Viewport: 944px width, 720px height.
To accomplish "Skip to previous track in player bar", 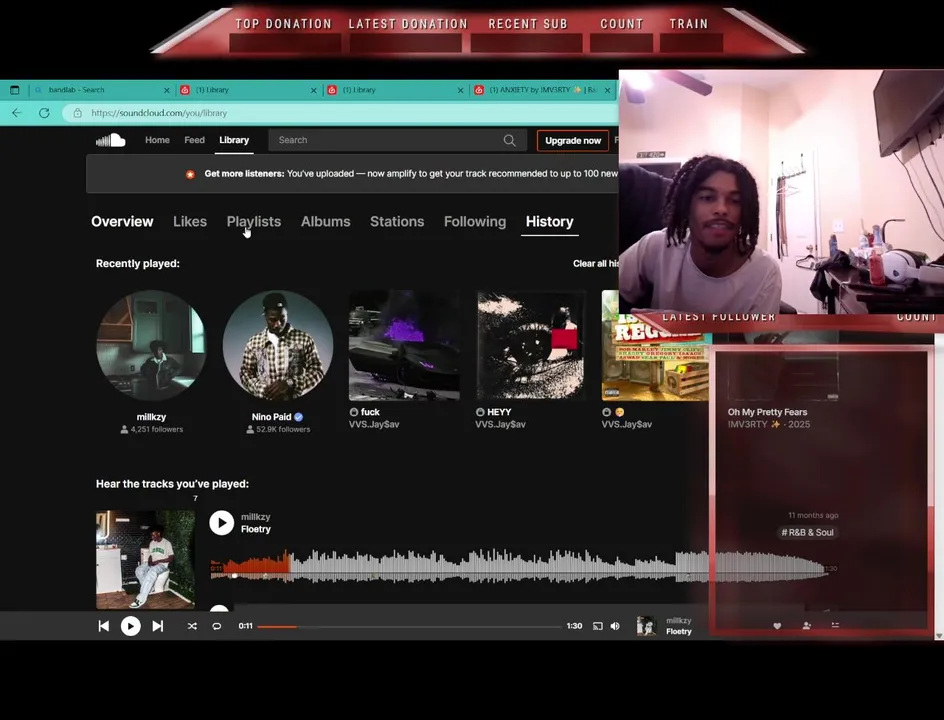I will pos(104,626).
